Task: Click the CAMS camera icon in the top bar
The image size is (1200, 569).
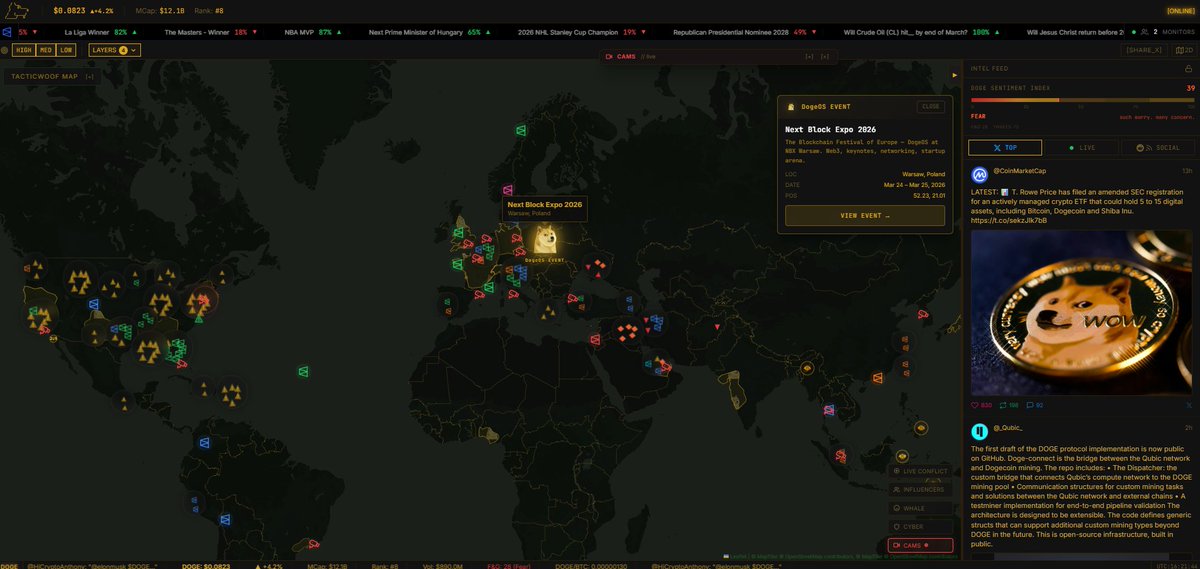Action: click(609, 56)
